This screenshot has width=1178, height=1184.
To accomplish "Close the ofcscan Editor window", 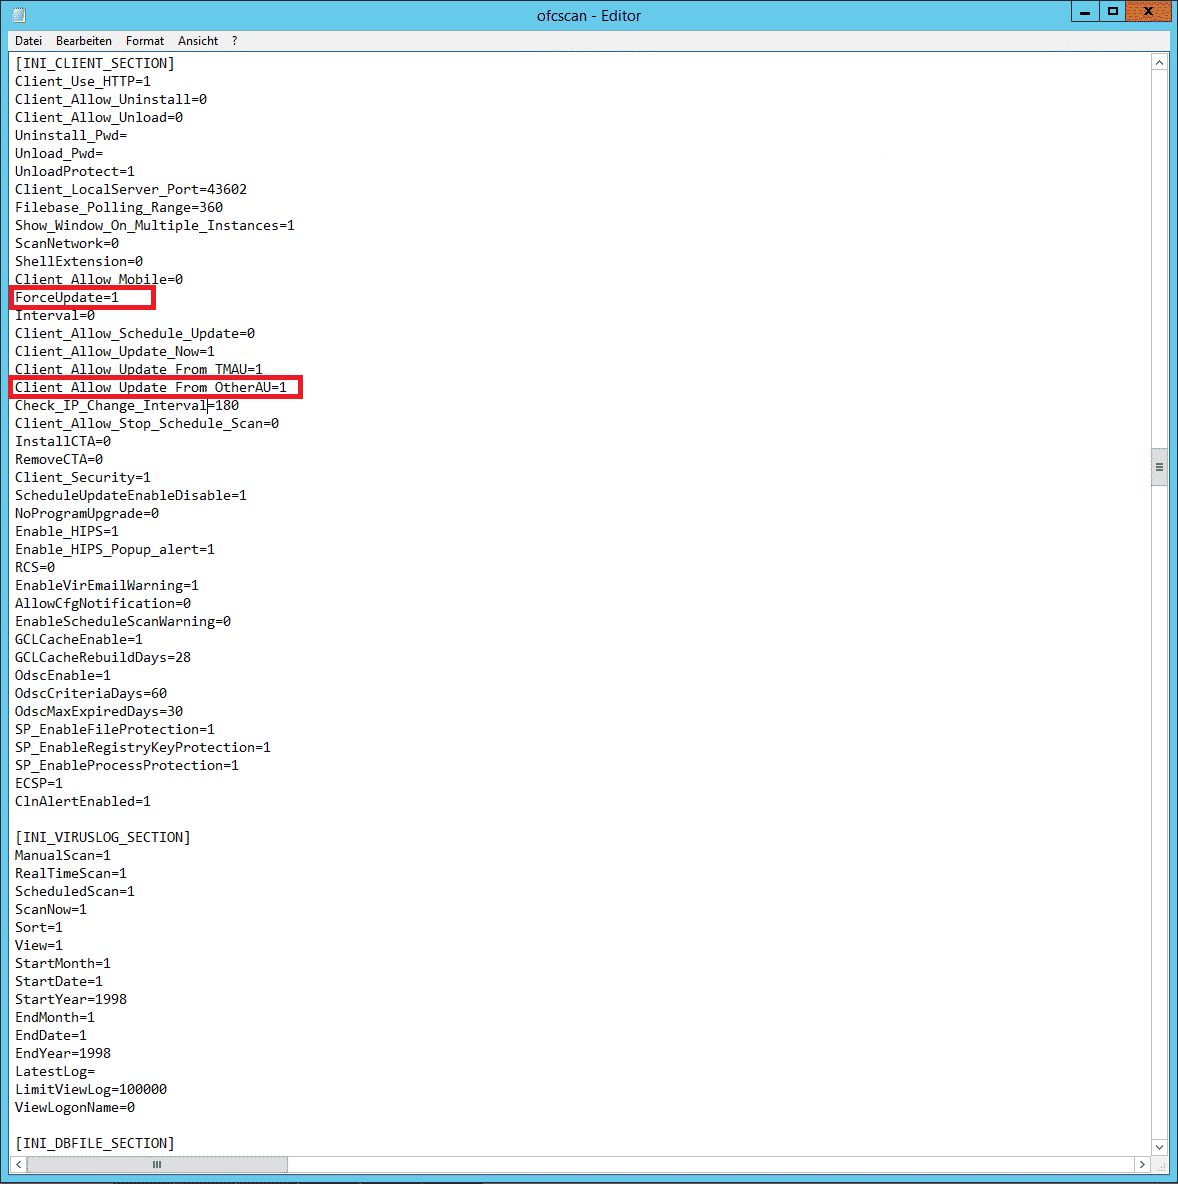I will coord(1149,12).
